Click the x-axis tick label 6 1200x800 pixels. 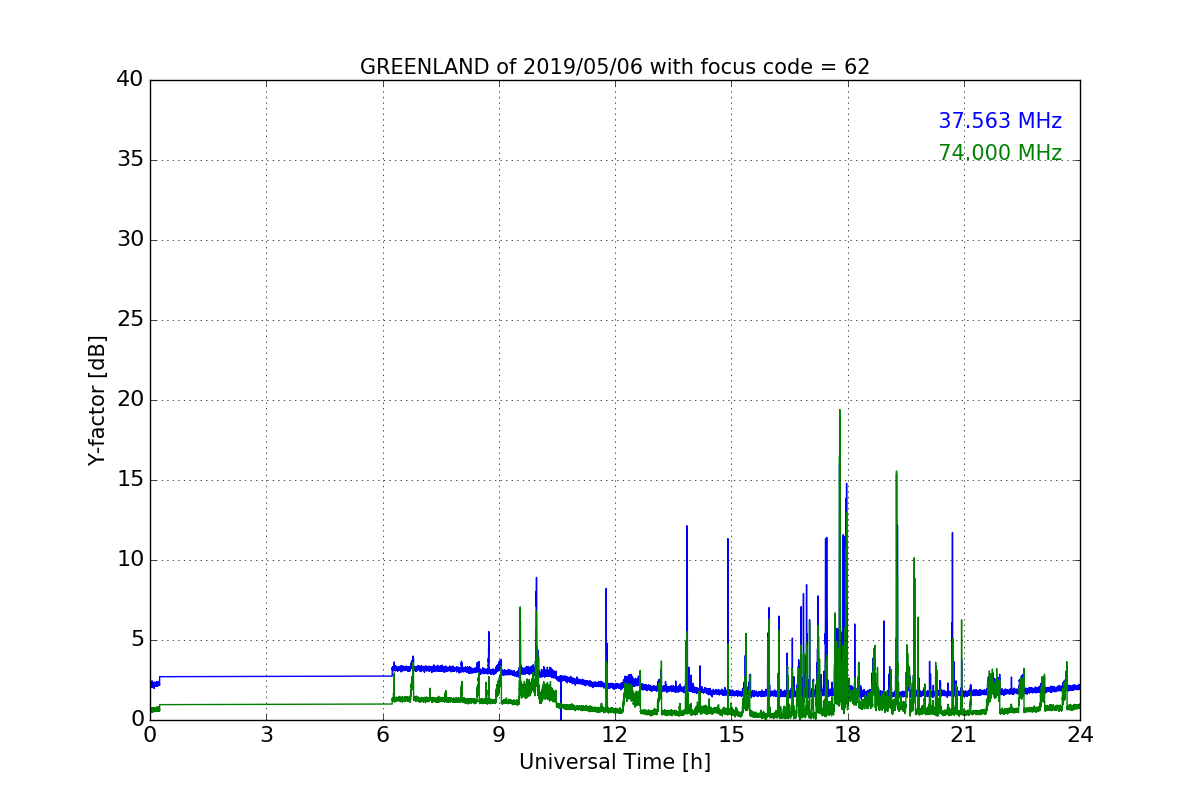coord(382,735)
